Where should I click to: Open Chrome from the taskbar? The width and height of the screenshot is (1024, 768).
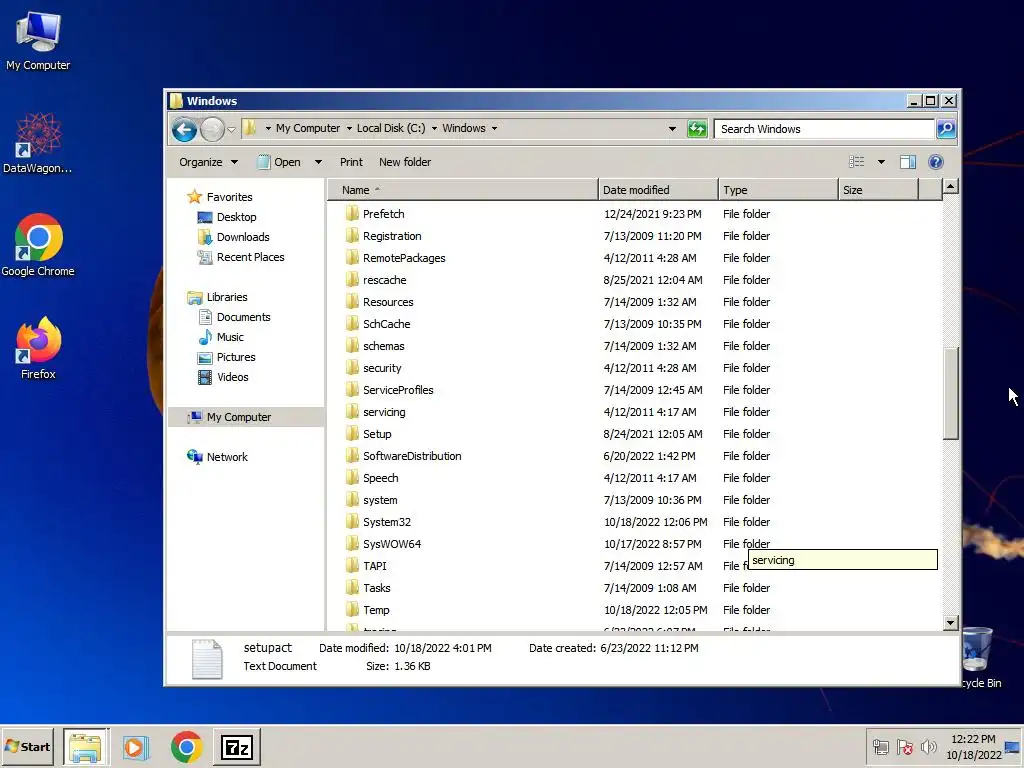tap(186, 746)
